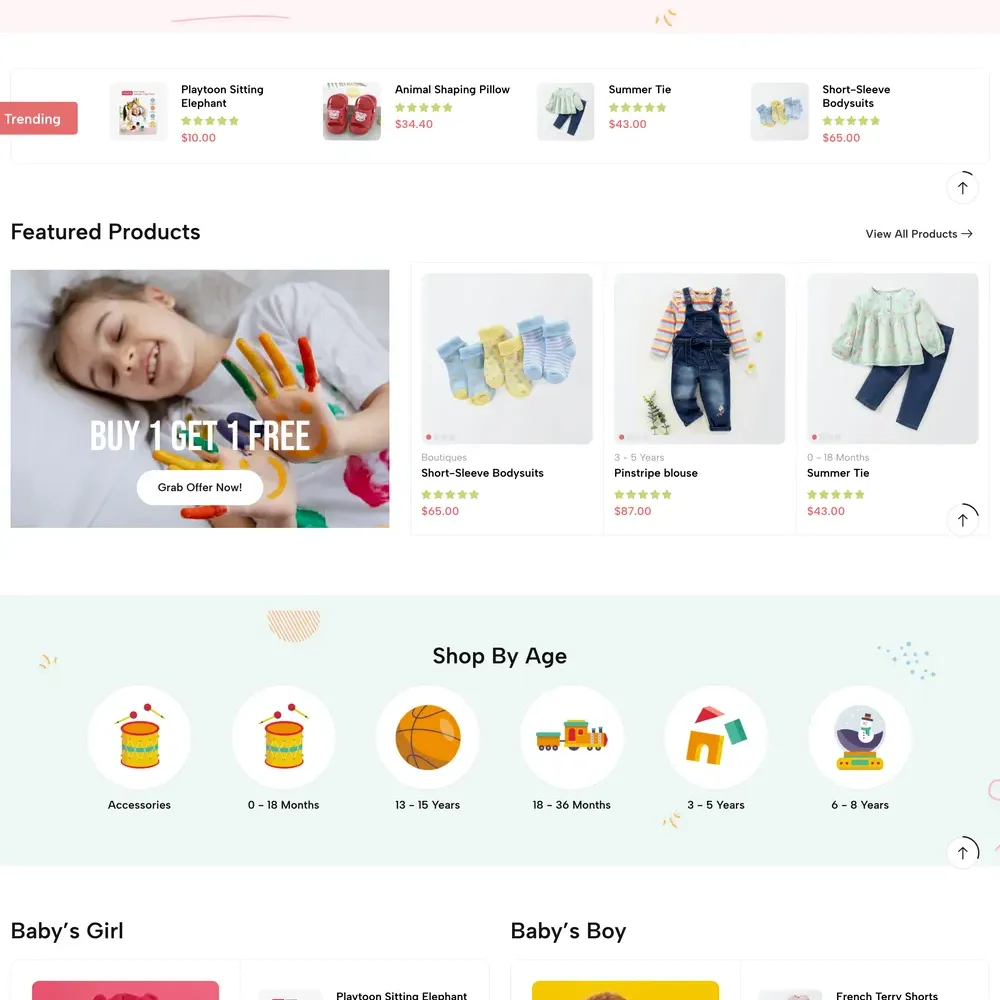Click View All Products link

pyautogui.click(x=918, y=234)
